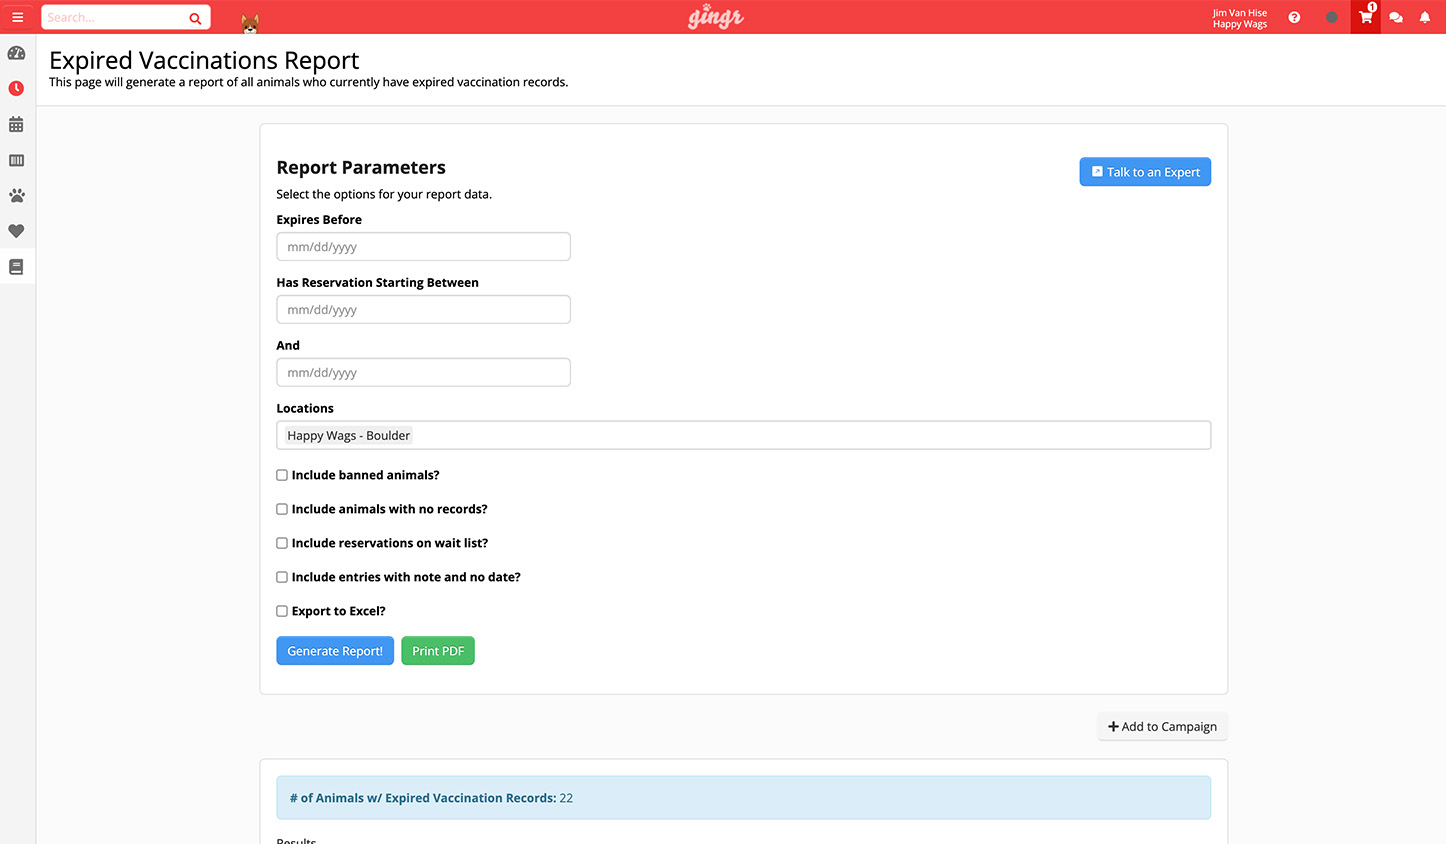Click the top search input field
This screenshot has height=844, width=1446.
pos(115,17)
